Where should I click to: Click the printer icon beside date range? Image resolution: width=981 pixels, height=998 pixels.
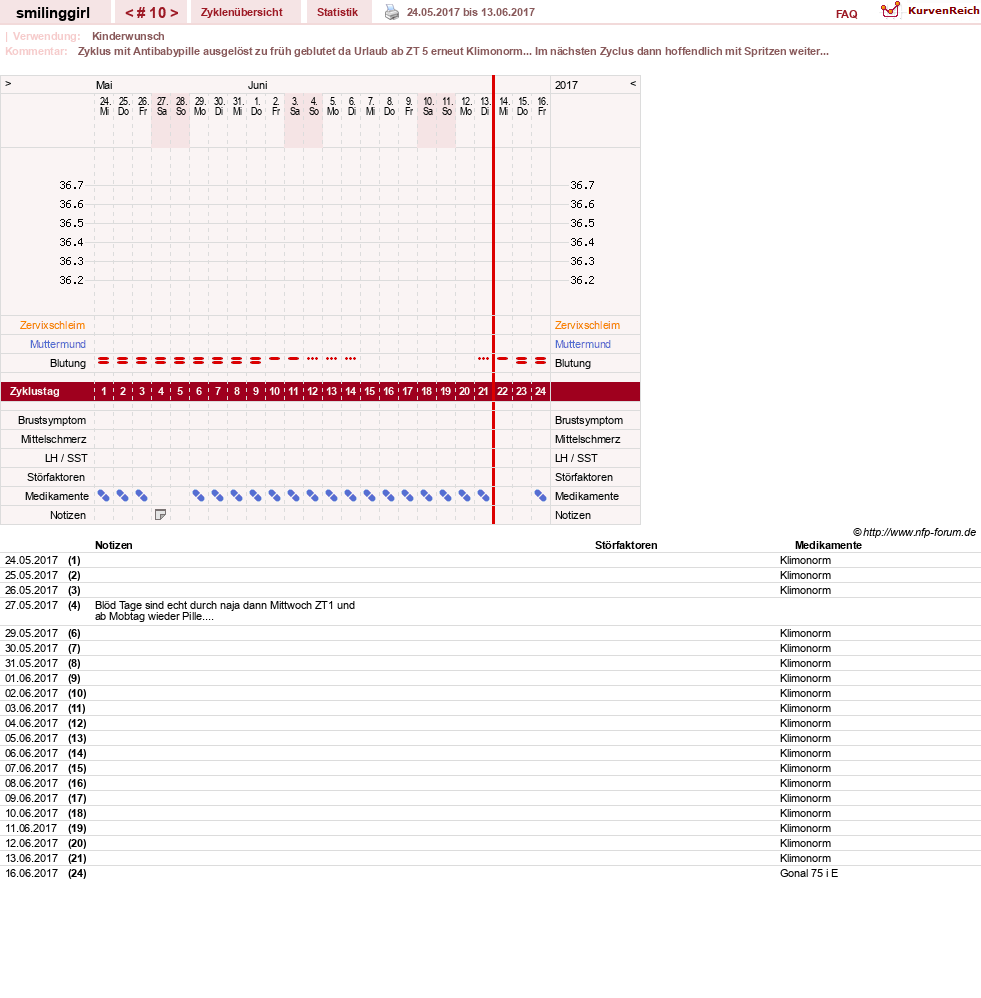pyautogui.click(x=392, y=12)
